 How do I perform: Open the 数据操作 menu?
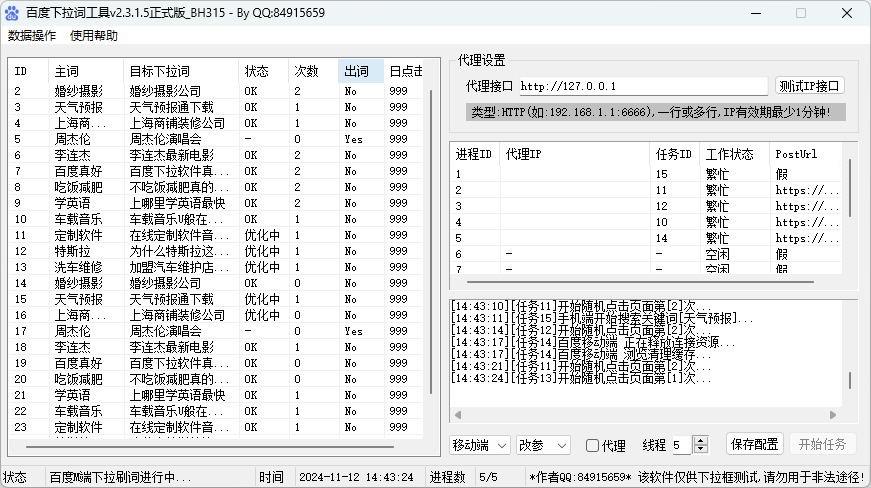(x=32, y=36)
